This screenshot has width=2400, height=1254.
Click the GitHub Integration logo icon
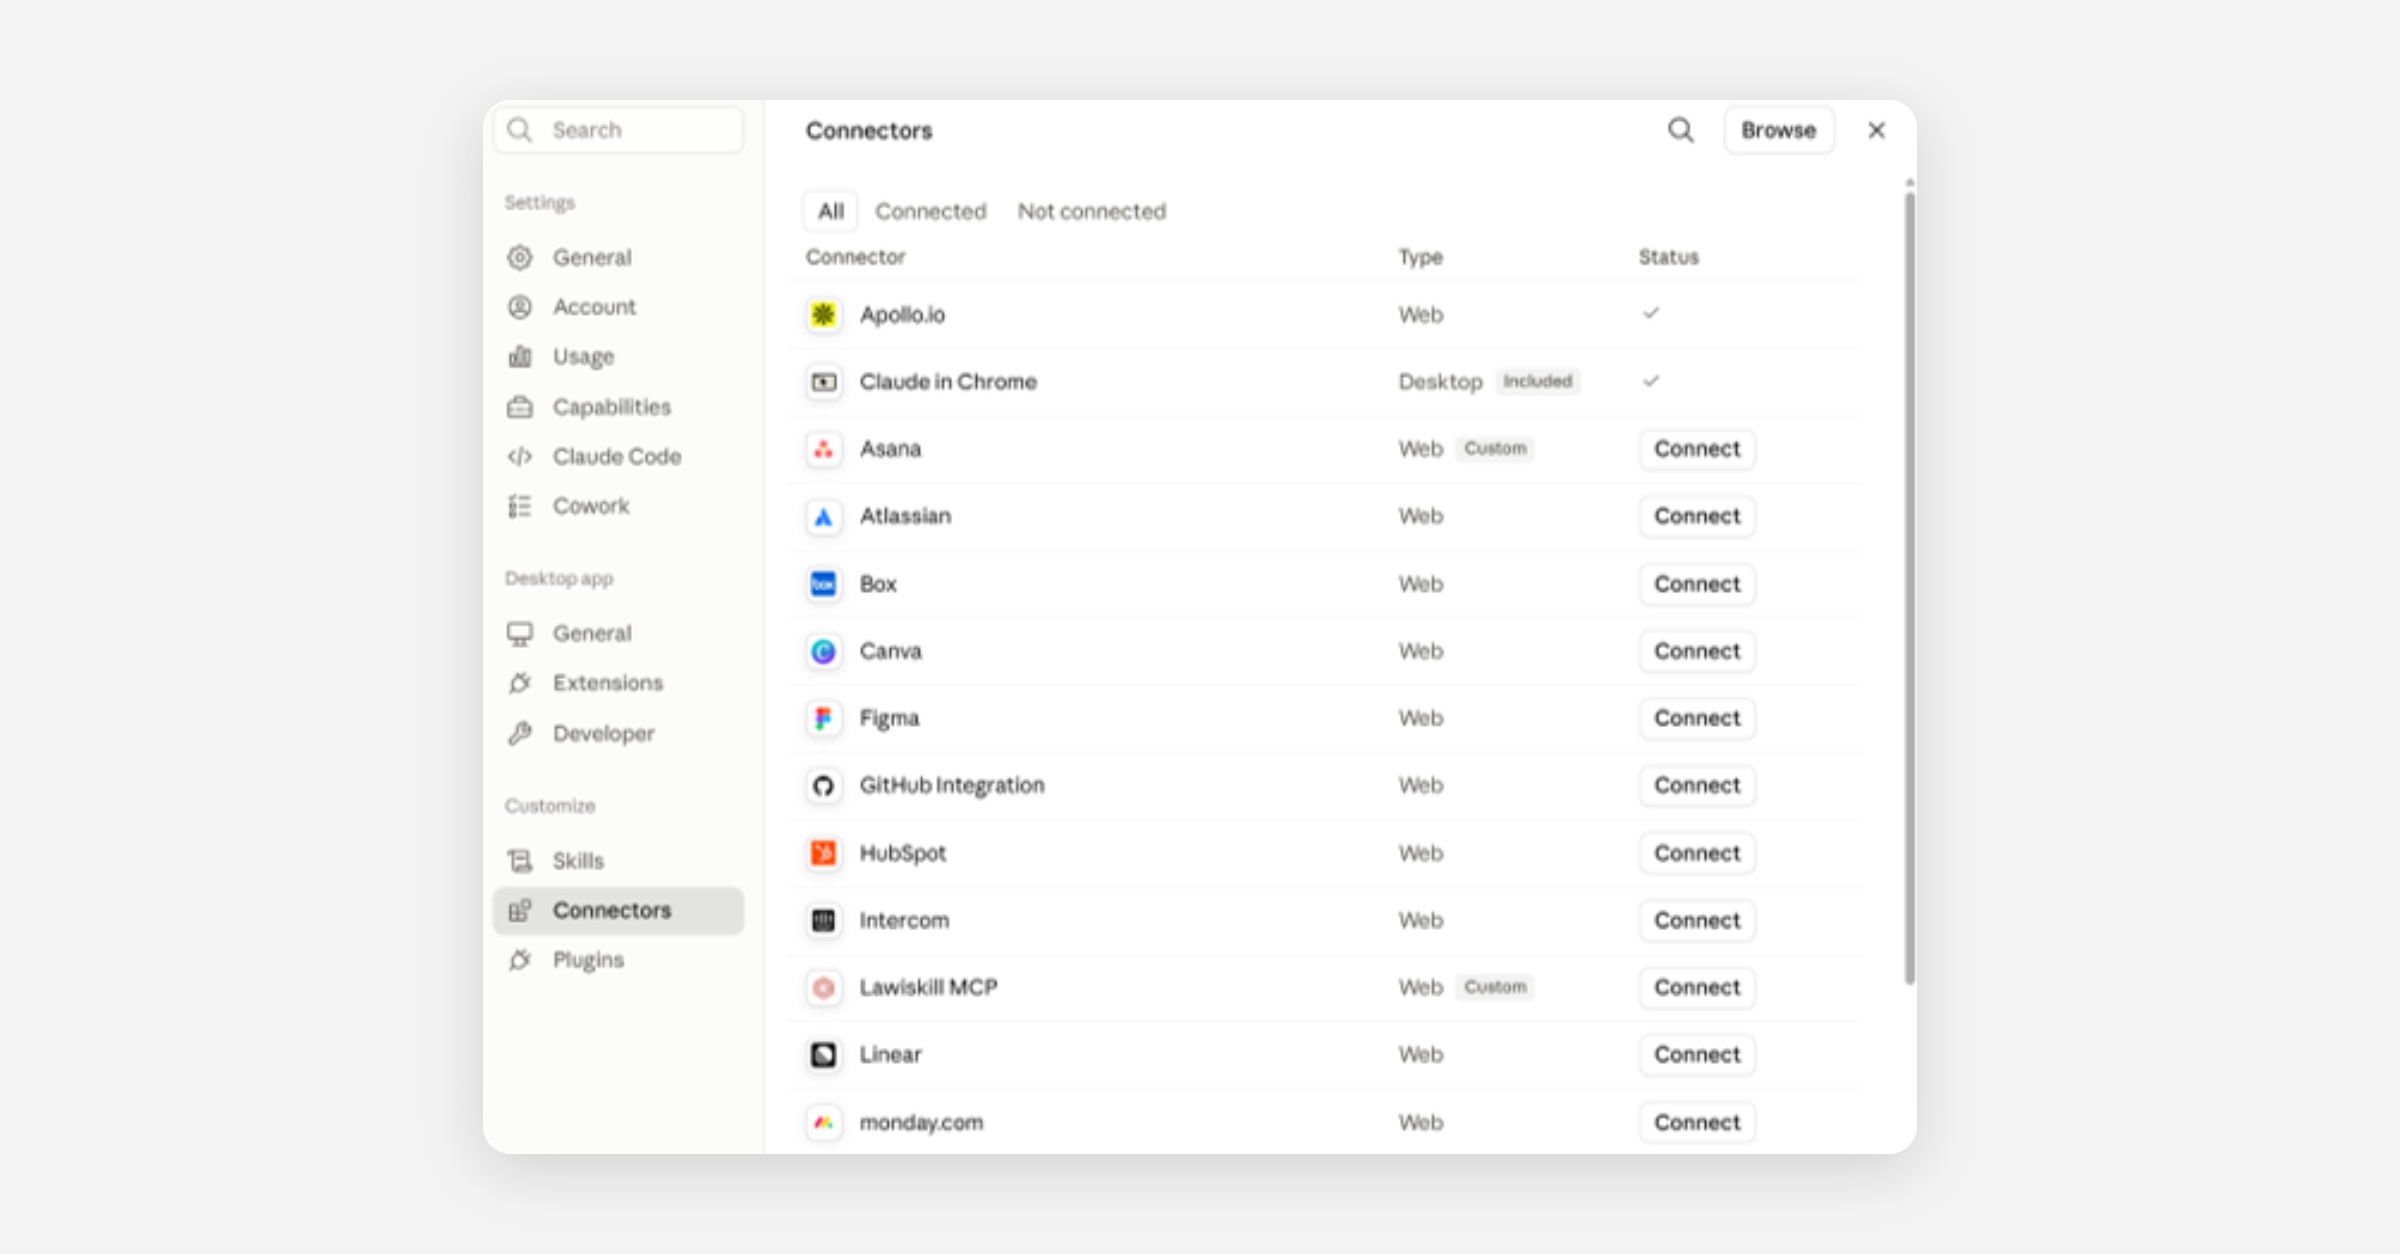(823, 786)
